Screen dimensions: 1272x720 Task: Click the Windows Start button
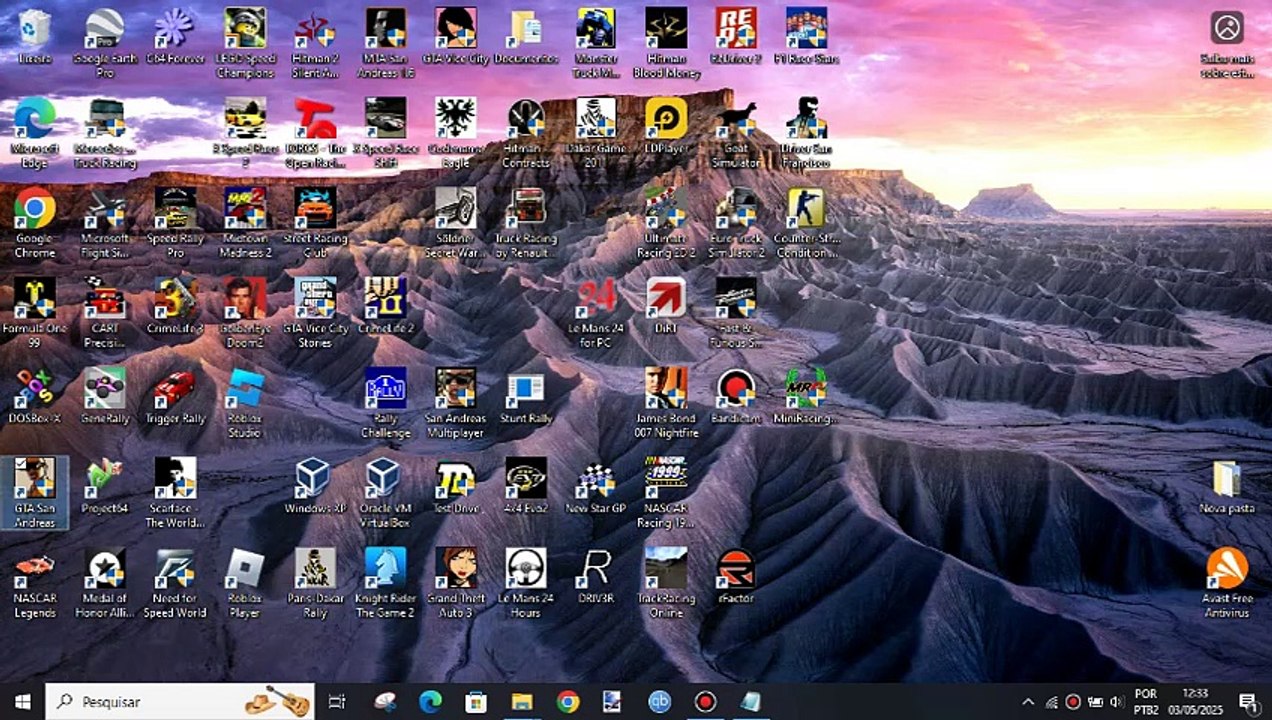pos(22,702)
